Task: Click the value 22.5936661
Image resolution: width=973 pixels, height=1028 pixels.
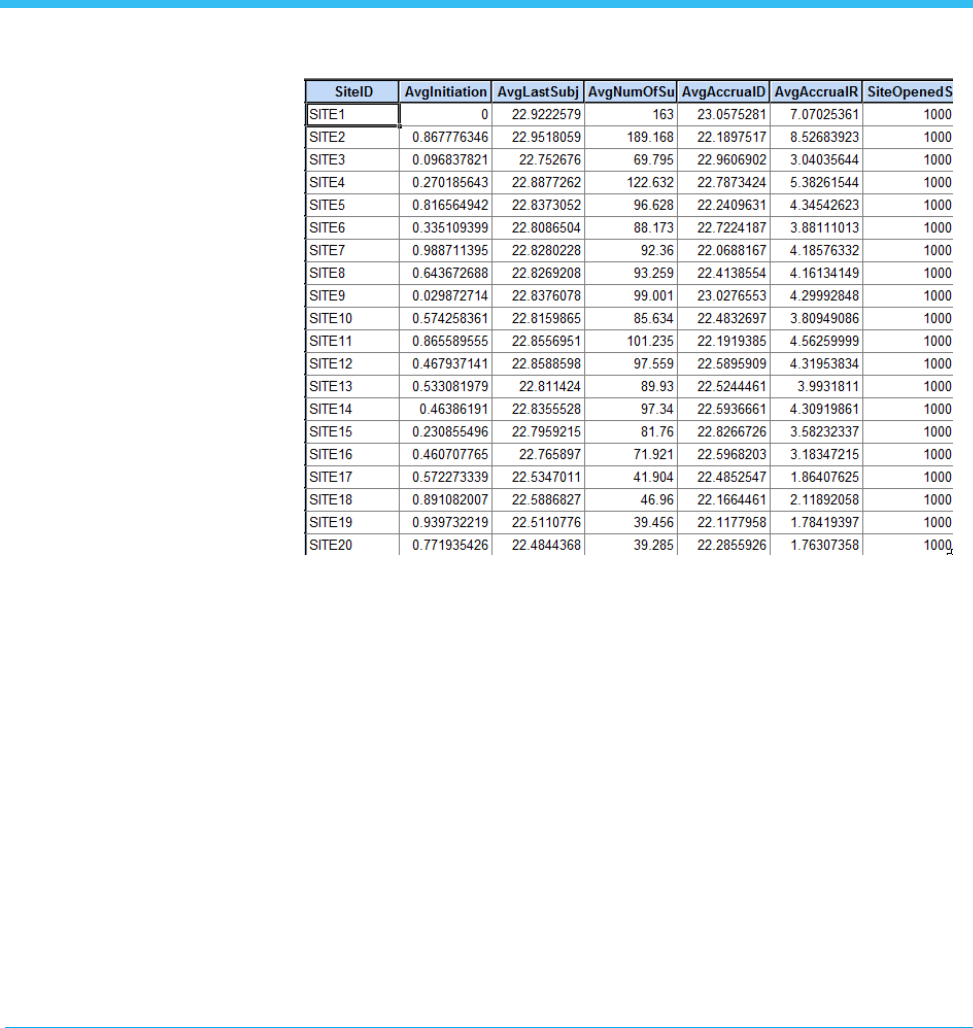Action: click(732, 409)
